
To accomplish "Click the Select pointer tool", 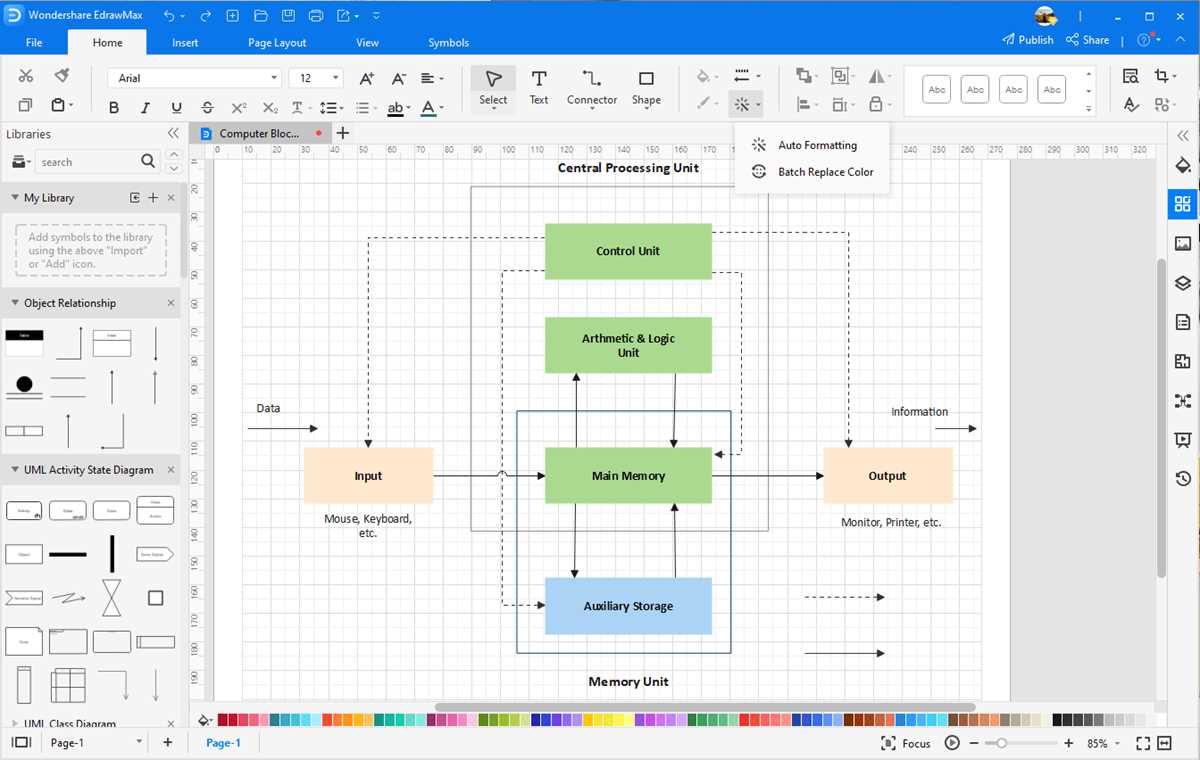I will [493, 87].
